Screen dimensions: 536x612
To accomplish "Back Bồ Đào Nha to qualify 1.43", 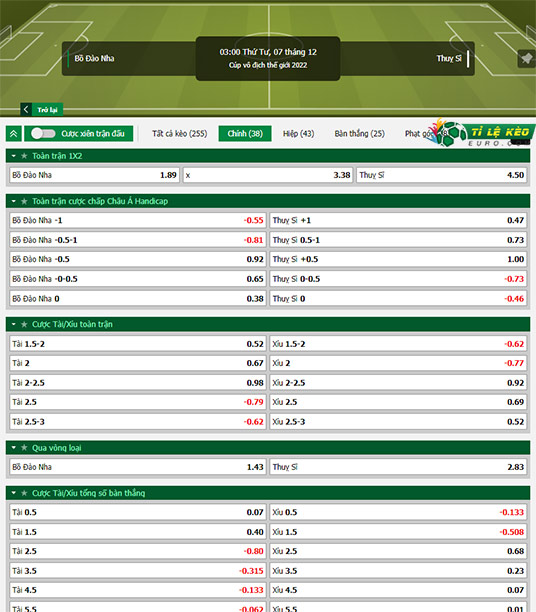I will tap(137, 467).
